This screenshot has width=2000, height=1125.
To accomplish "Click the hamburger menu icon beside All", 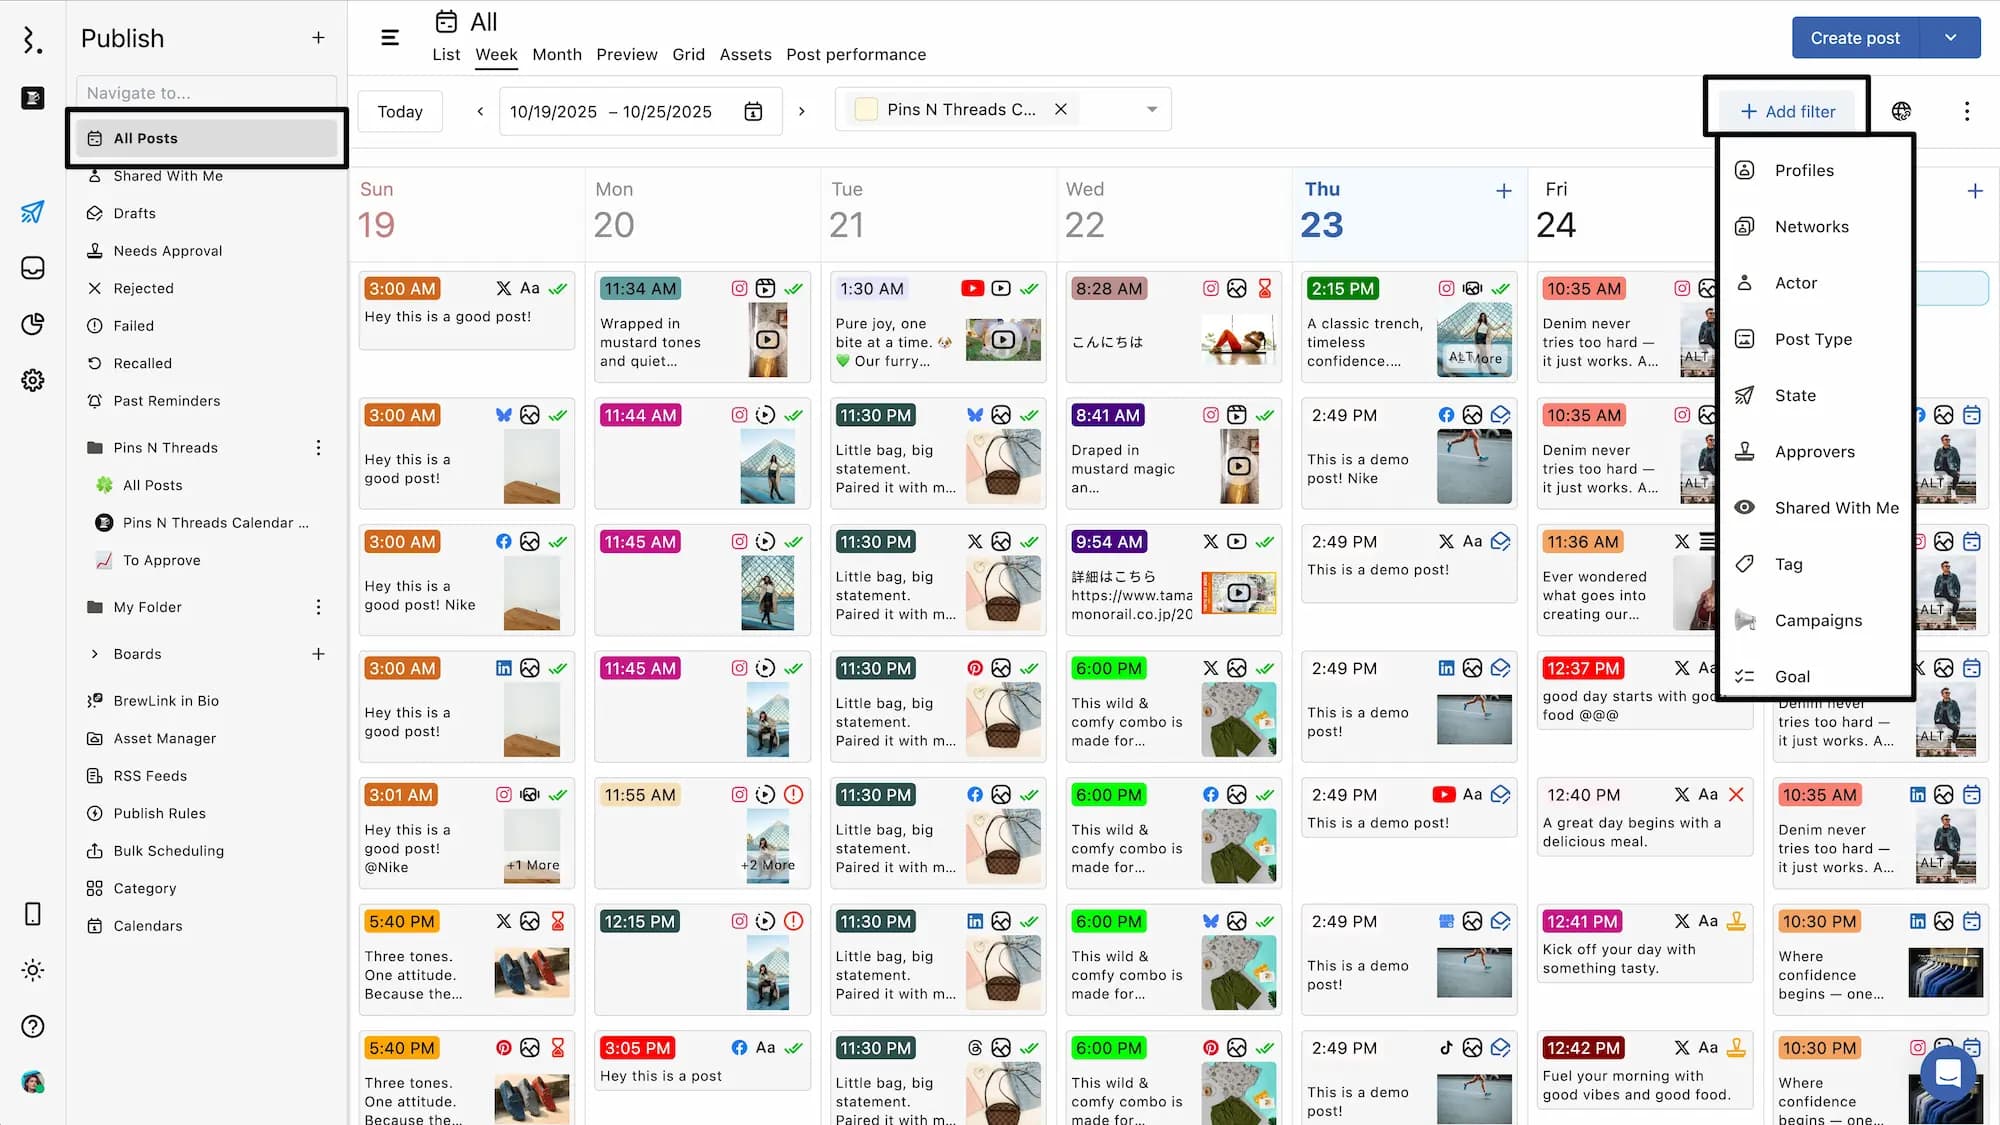I will click(x=390, y=38).
